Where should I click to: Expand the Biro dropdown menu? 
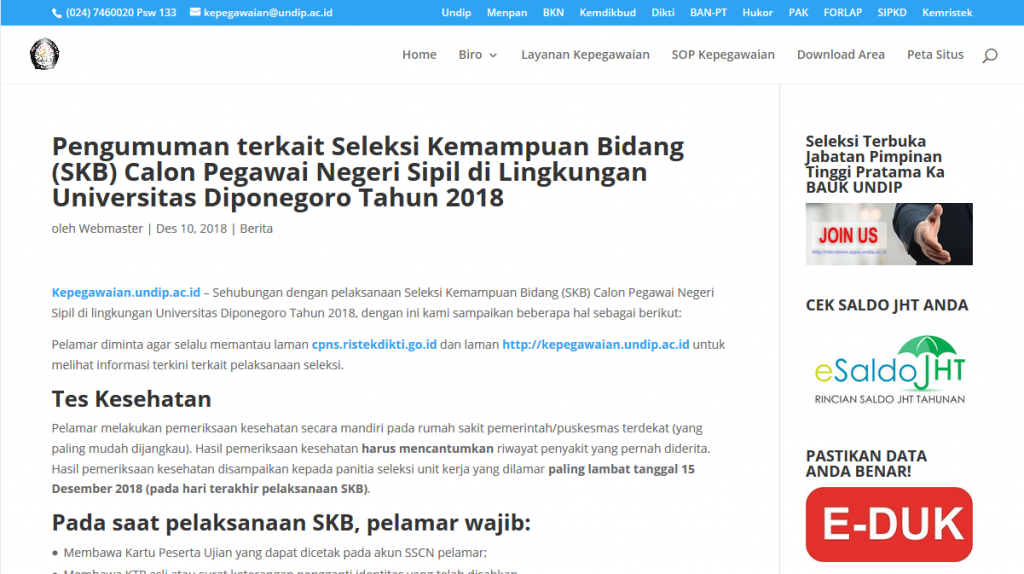(477, 55)
